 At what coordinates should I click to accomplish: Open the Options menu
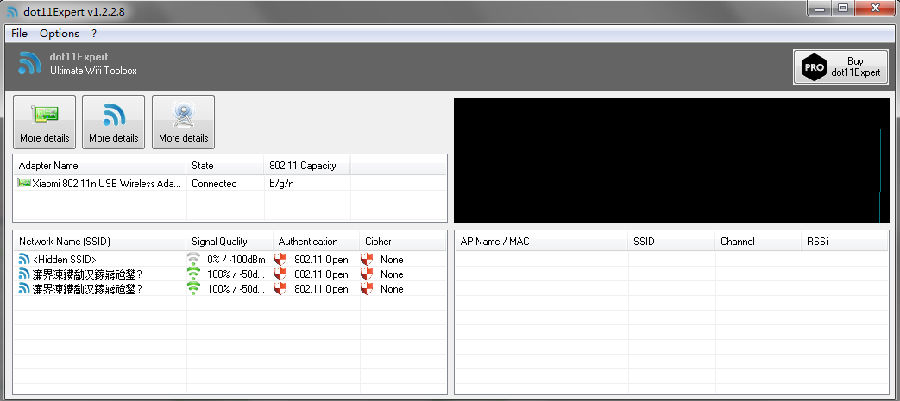click(59, 33)
